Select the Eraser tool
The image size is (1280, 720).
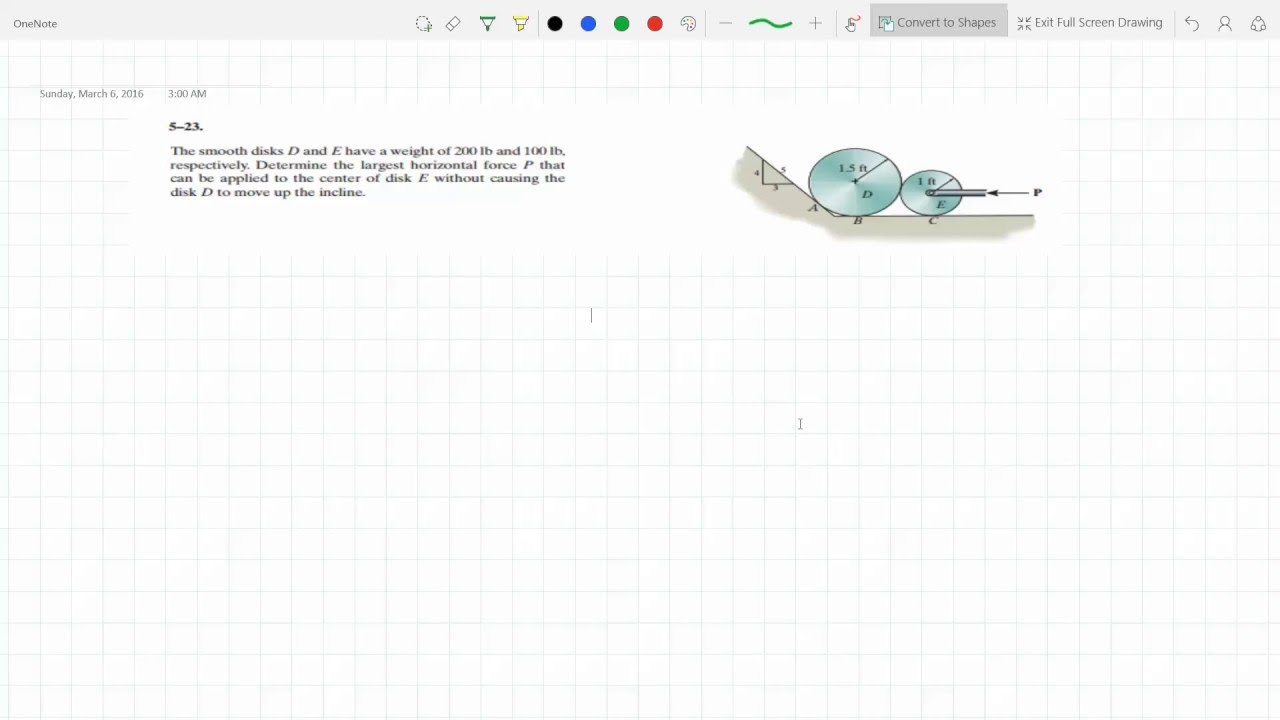(x=453, y=23)
